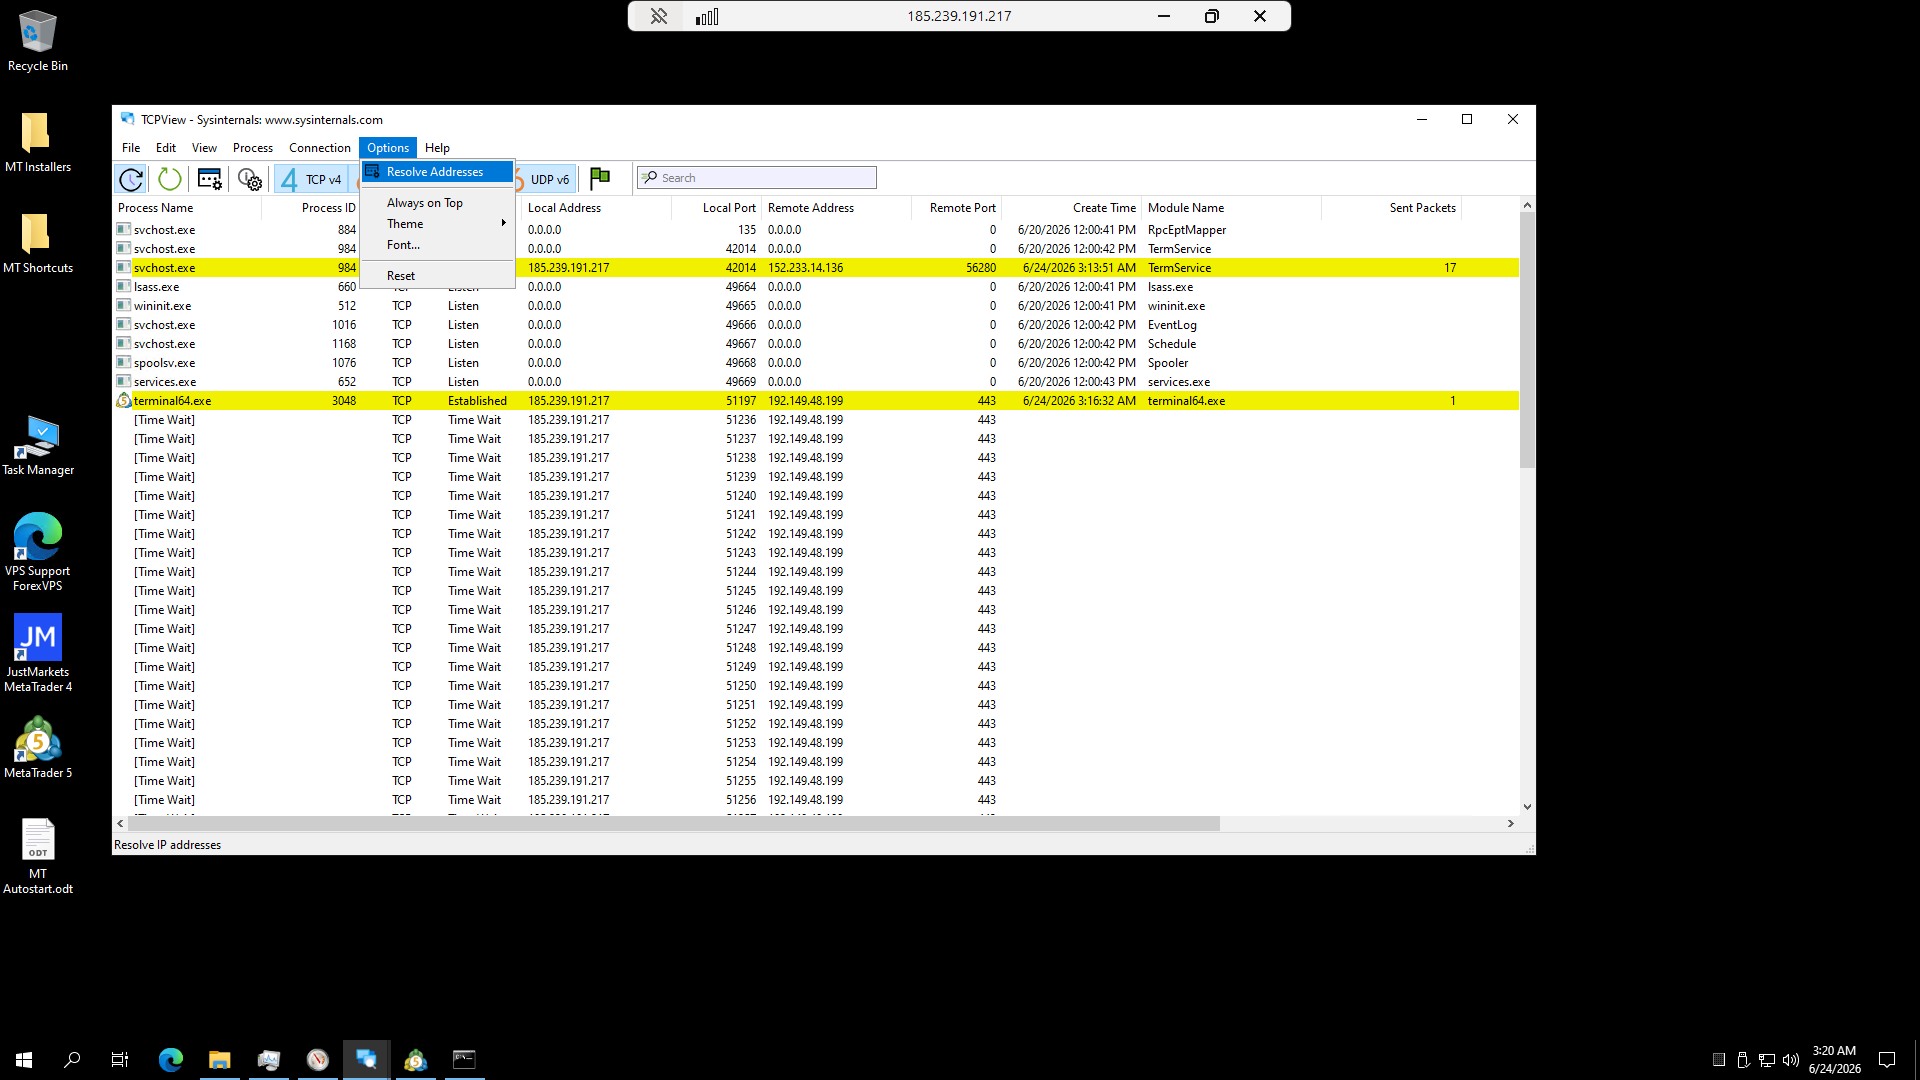This screenshot has width=1920, height=1080.
Task: Open the Font... dialog entry
Action: (x=437, y=245)
